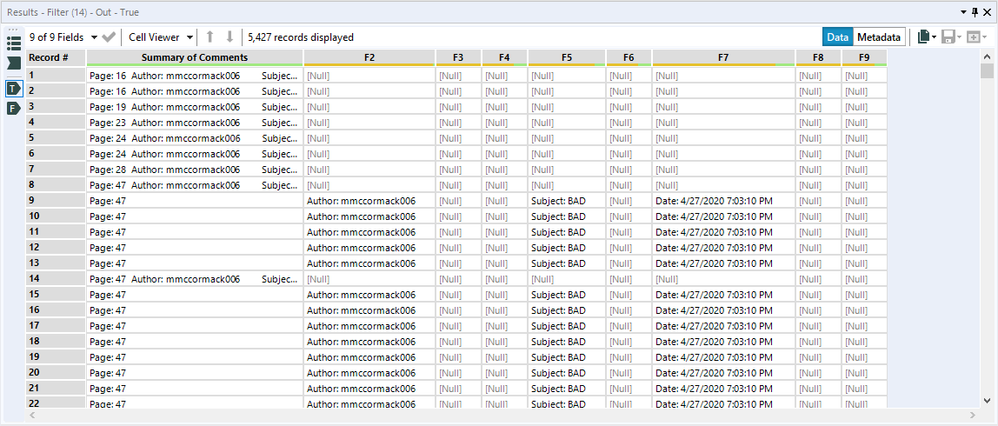Click the [Null] F9 cell in row 1

pos(864,75)
